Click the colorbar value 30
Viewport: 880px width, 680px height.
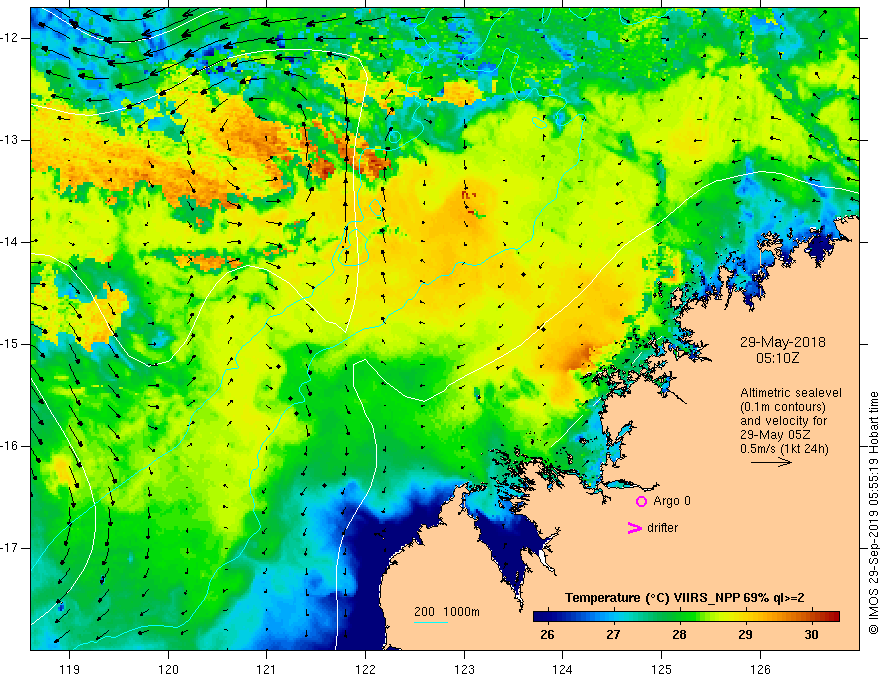click(811, 635)
